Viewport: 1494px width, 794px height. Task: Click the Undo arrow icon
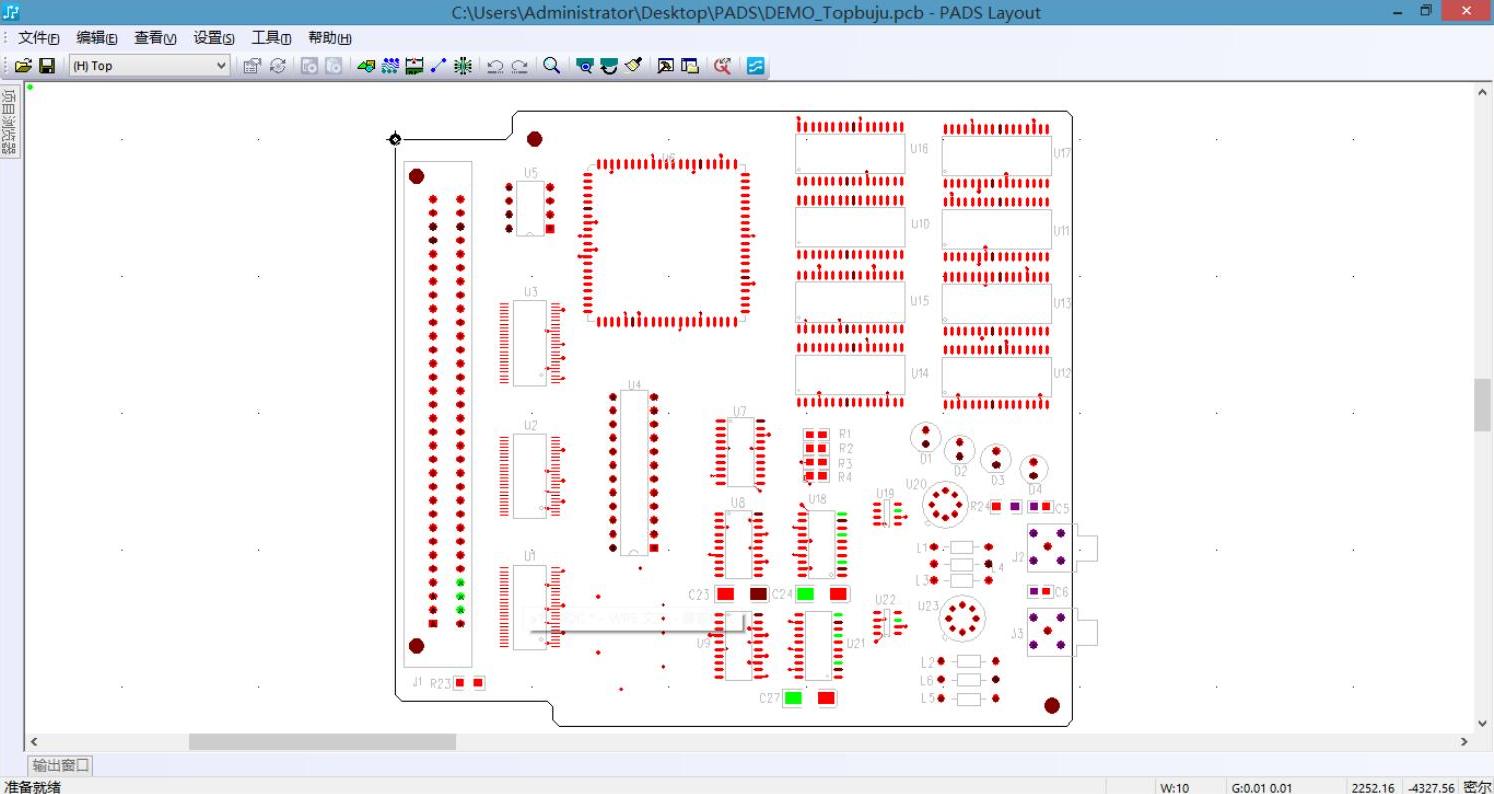coord(494,66)
